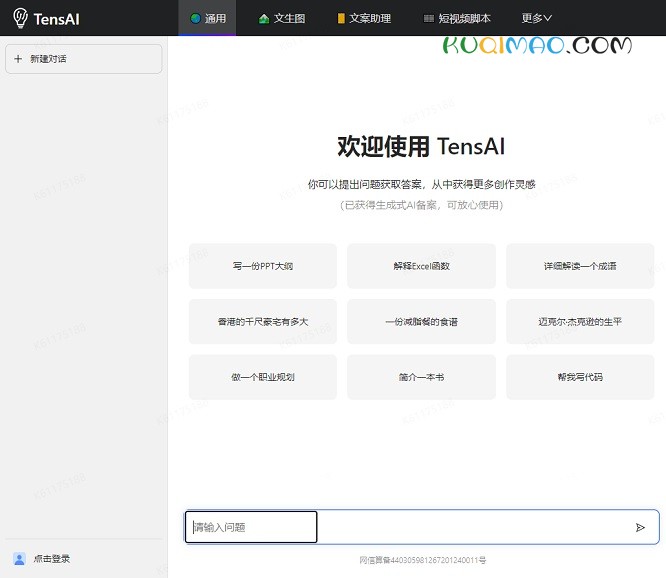Viewport: 666px width, 578px height.
Task: Click the send arrow icon
Action: [x=640, y=527]
